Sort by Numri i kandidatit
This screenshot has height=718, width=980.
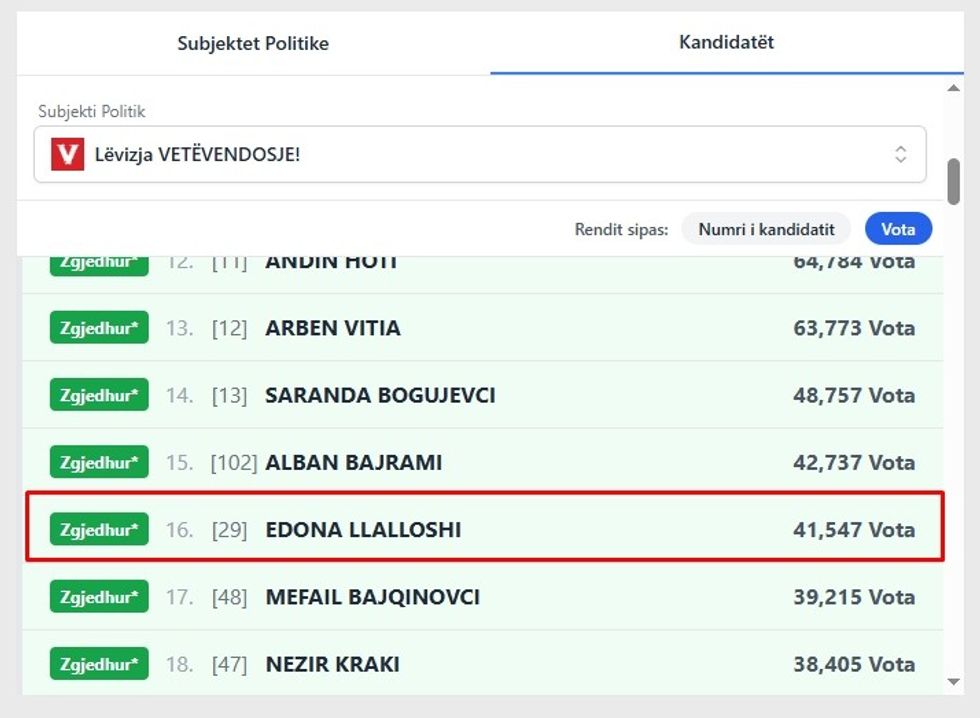(766, 229)
